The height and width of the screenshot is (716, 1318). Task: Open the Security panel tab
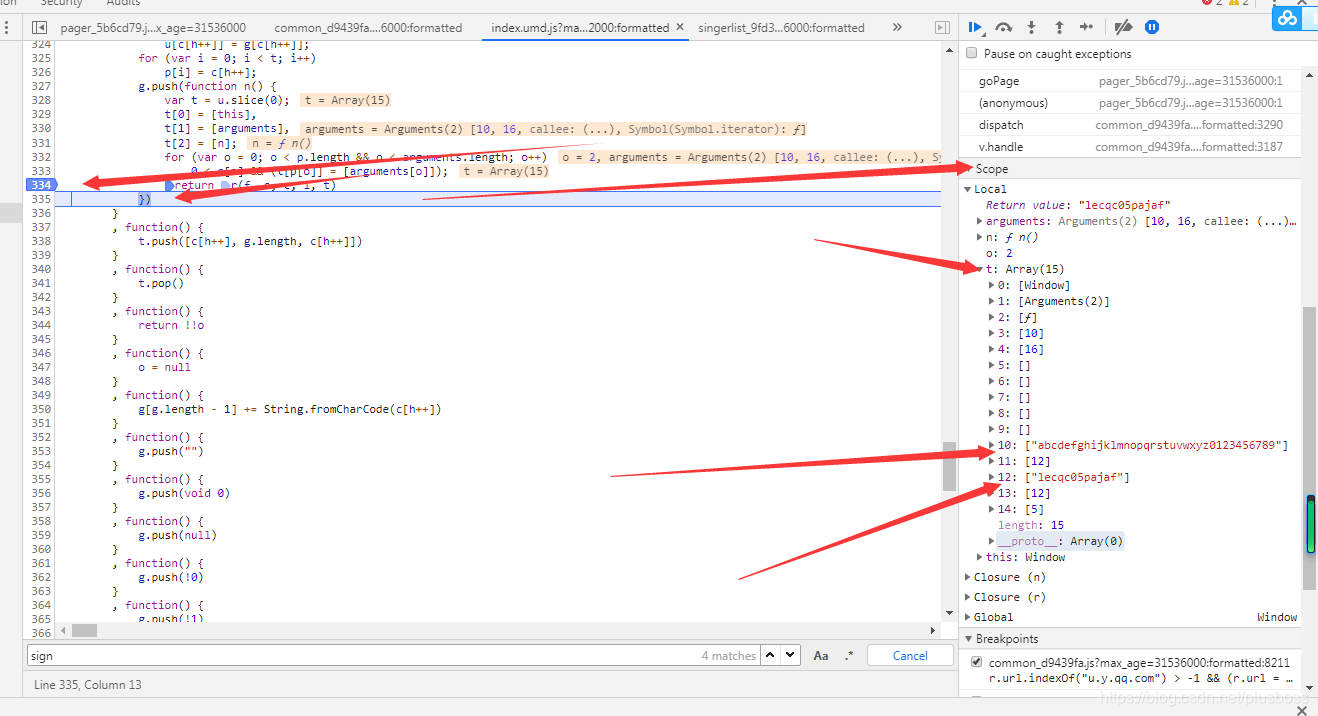click(61, 3)
